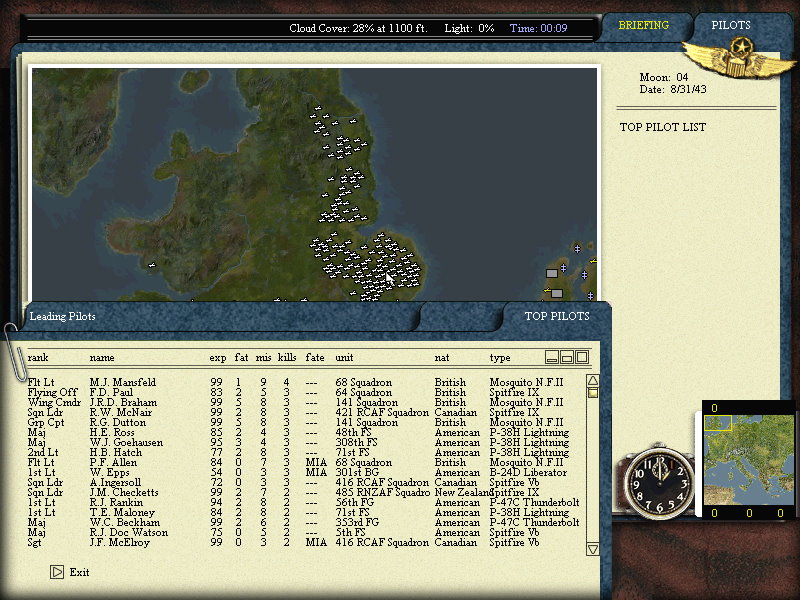This screenshot has width=800, height=600.
Task: Maximize list with largest panel-size icon
Action: [582, 357]
